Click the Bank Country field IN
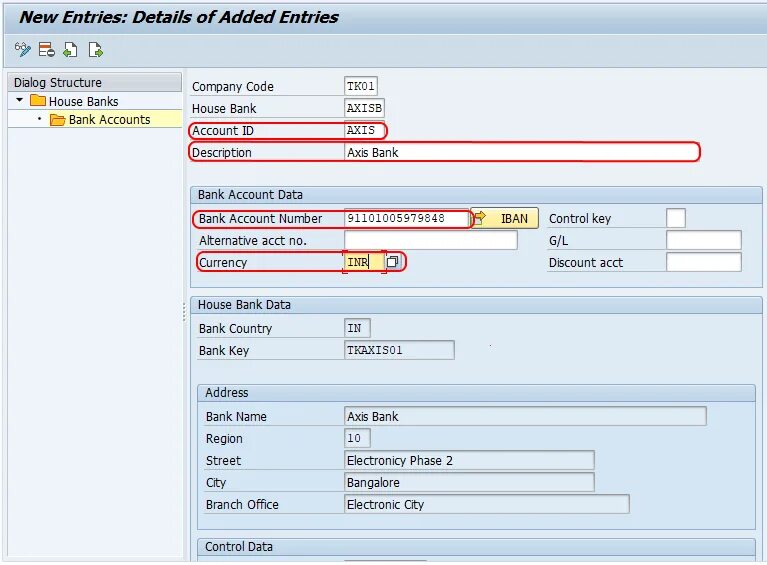The height and width of the screenshot is (565, 767). click(357, 328)
